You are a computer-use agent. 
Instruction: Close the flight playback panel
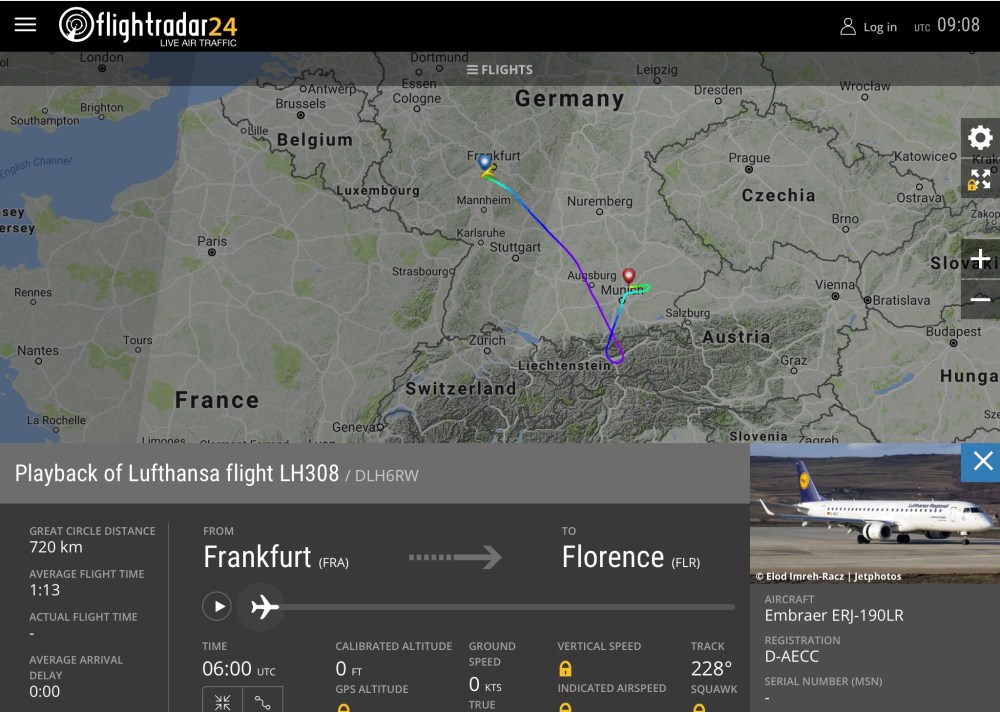tap(982, 461)
